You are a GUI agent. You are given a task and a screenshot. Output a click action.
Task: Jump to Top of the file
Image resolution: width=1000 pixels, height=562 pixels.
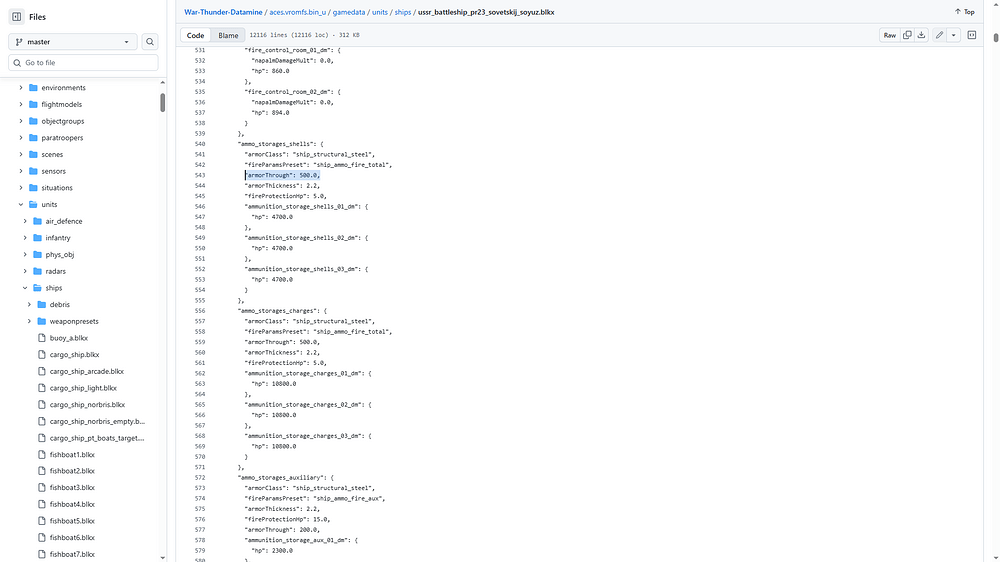click(x=964, y=12)
